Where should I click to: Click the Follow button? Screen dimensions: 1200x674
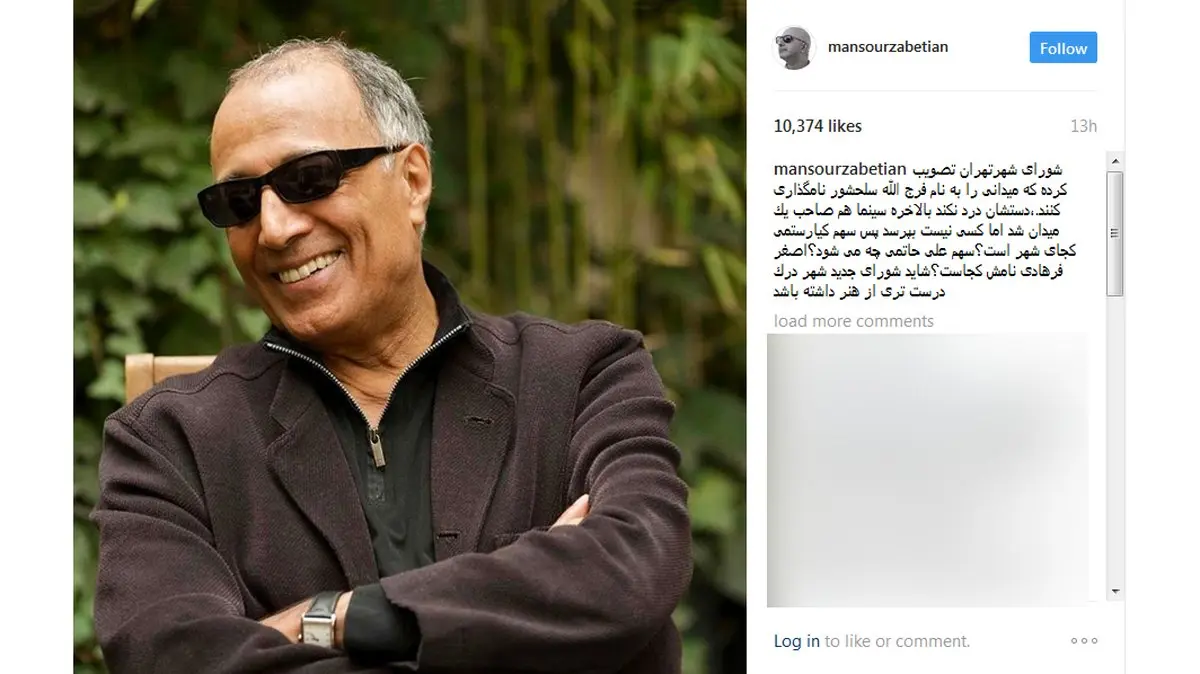coord(1063,48)
